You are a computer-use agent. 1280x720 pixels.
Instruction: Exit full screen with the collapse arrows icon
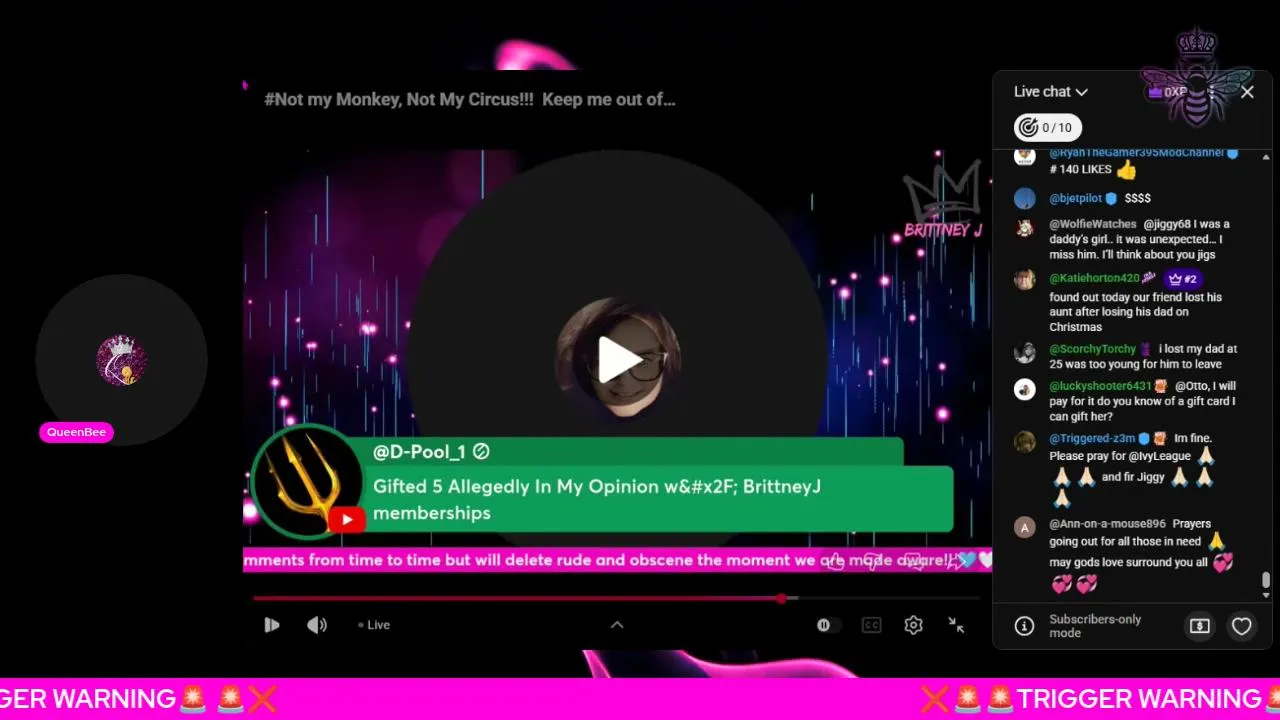pyautogui.click(x=956, y=625)
